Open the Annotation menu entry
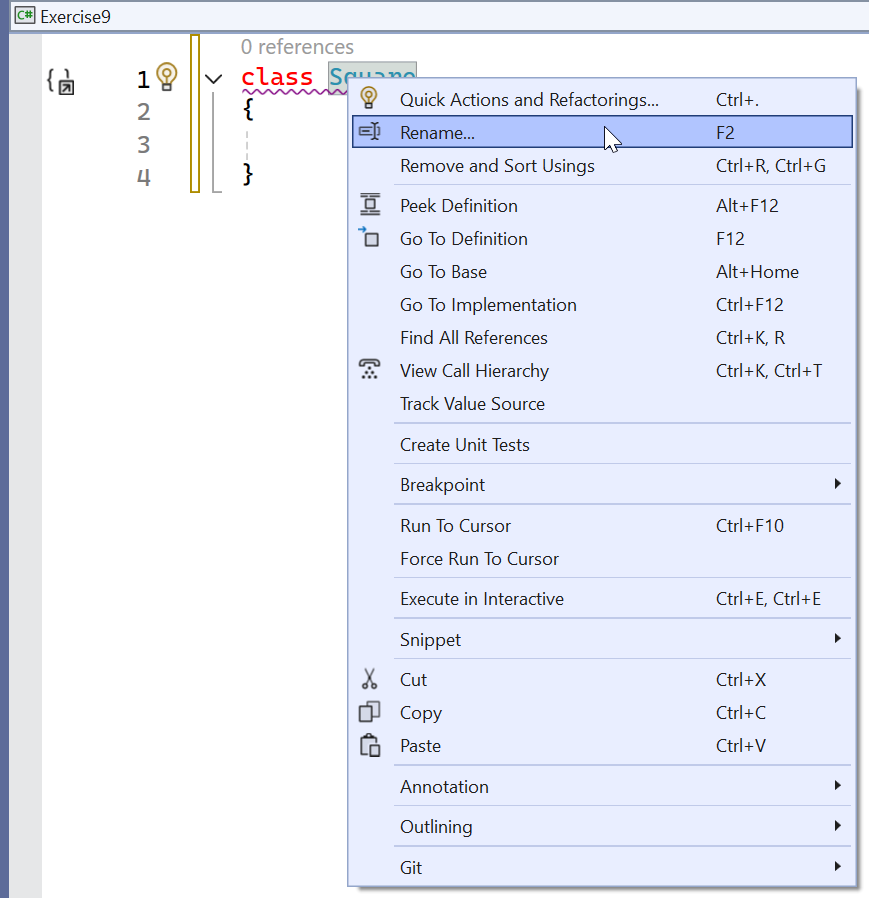This screenshot has height=898, width=869. pos(602,786)
